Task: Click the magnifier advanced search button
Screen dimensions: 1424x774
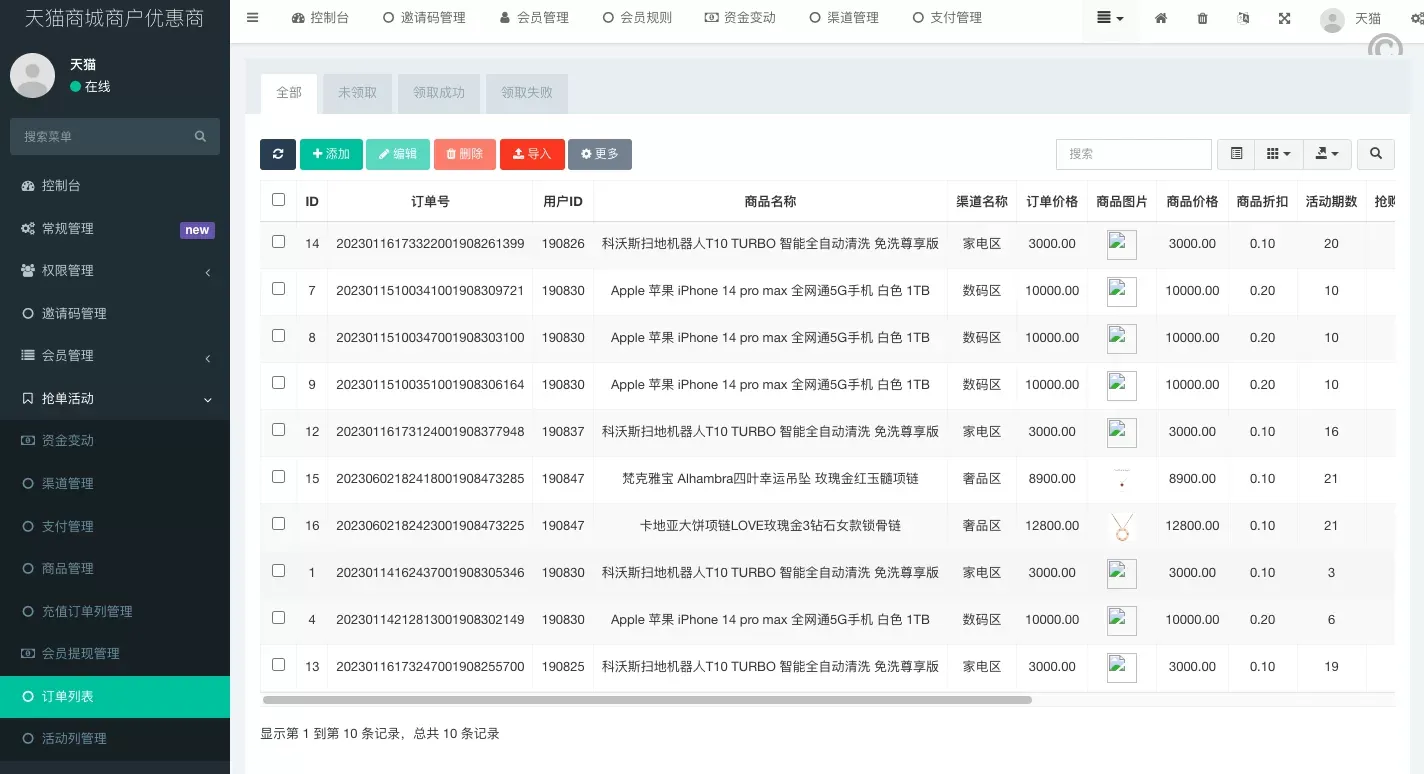Action: 1376,154
